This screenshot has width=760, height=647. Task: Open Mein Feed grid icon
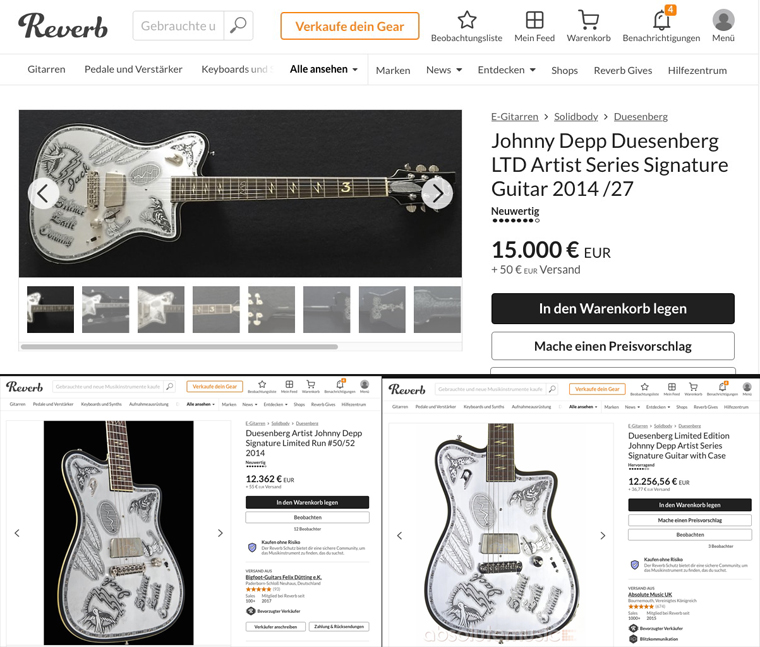point(534,20)
